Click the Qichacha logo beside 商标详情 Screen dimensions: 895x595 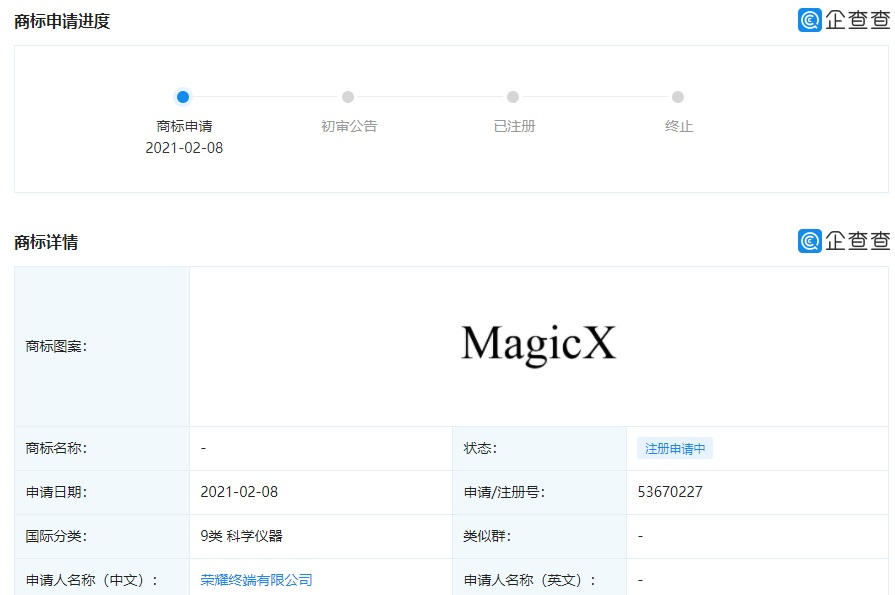pos(843,241)
